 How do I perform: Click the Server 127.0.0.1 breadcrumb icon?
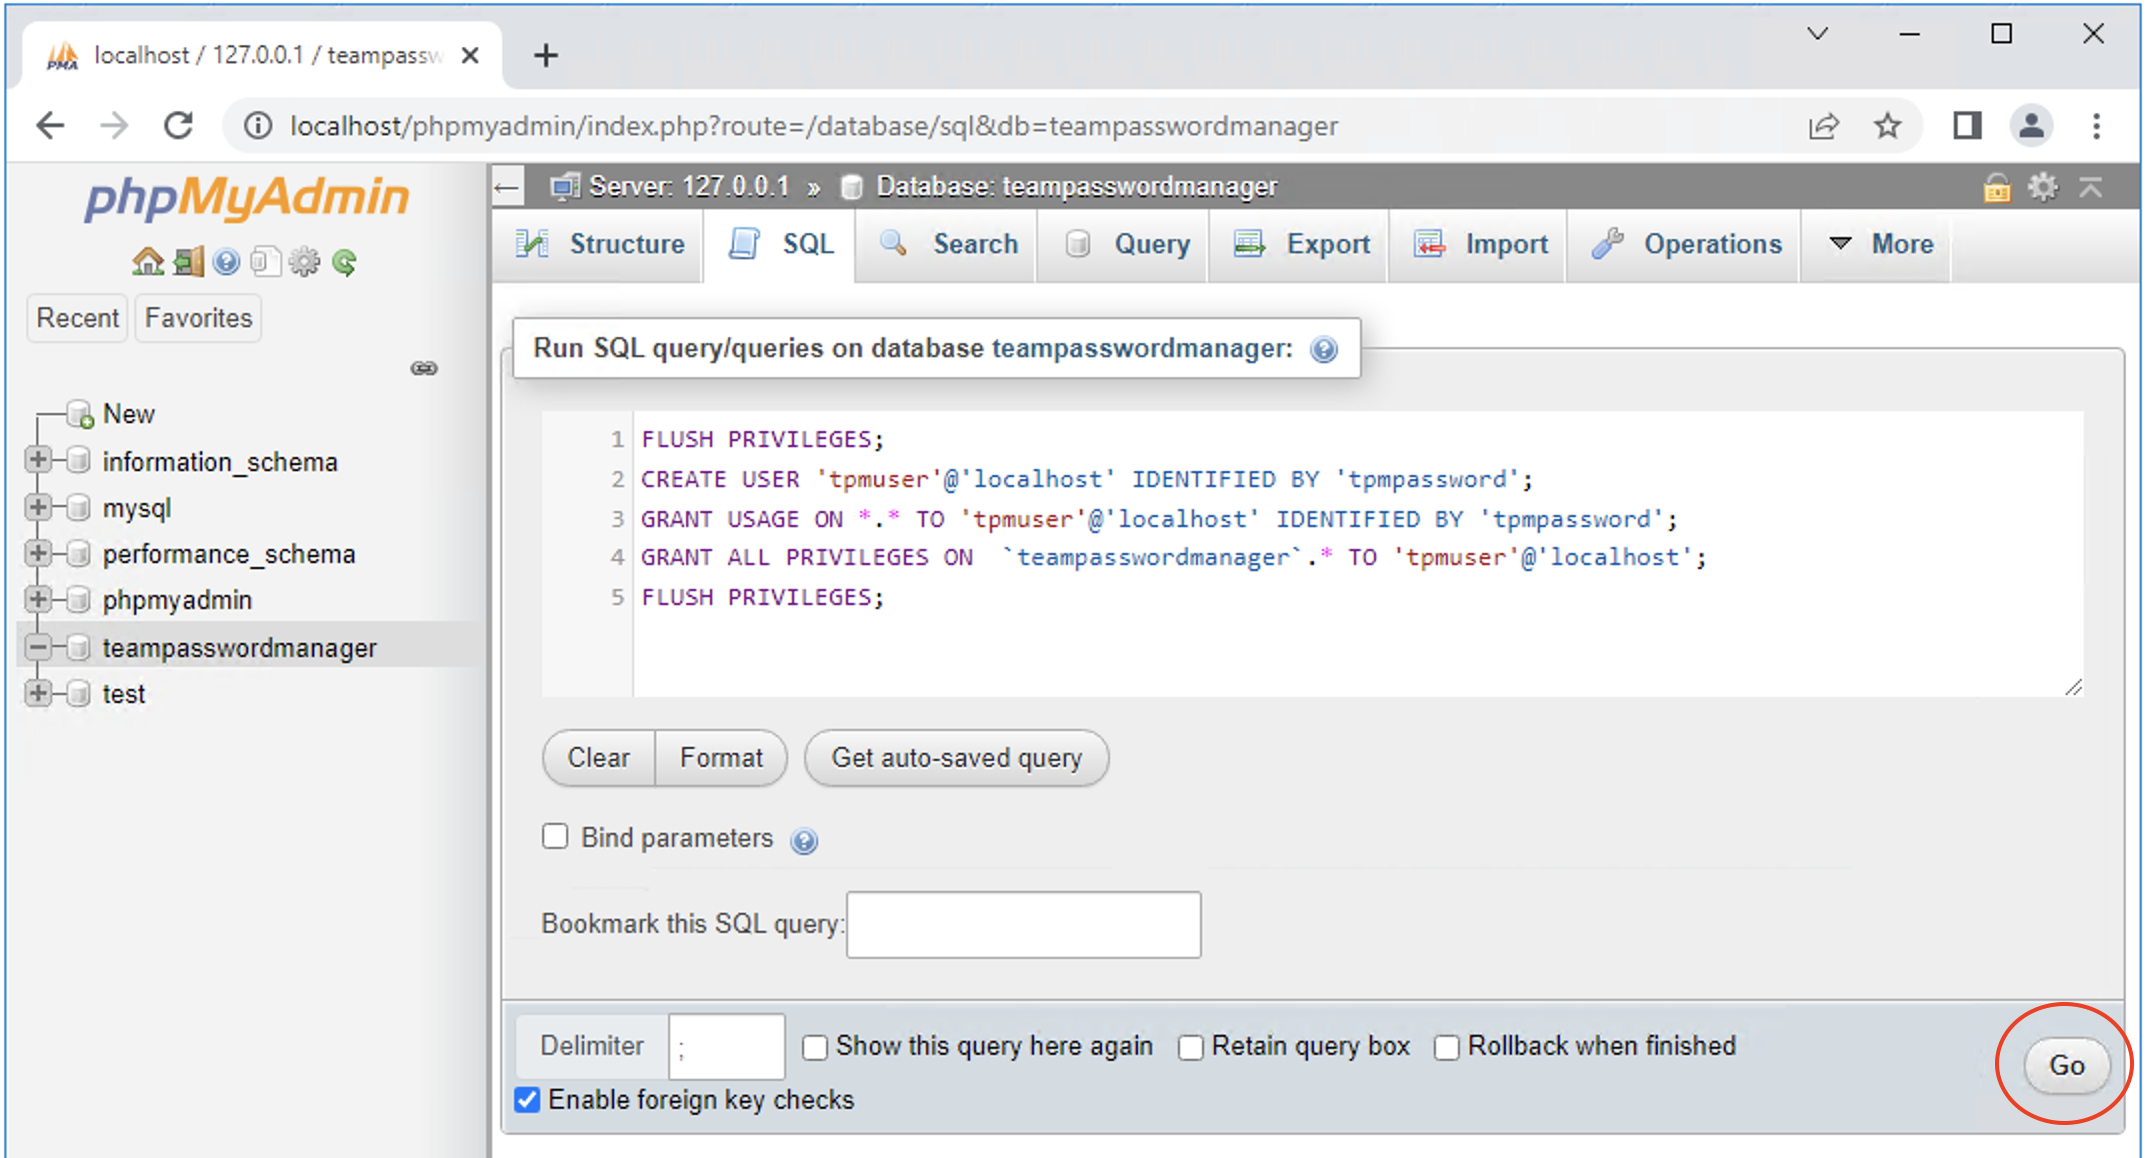click(565, 186)
